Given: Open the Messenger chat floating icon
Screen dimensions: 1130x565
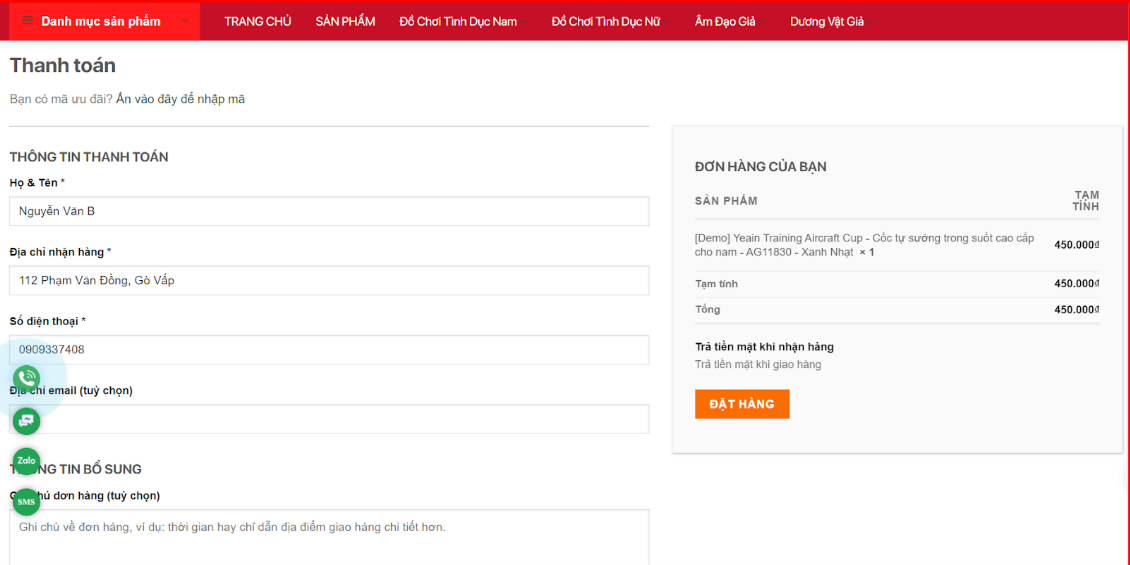Looking at the screenshot, I should tap(26, 421).
